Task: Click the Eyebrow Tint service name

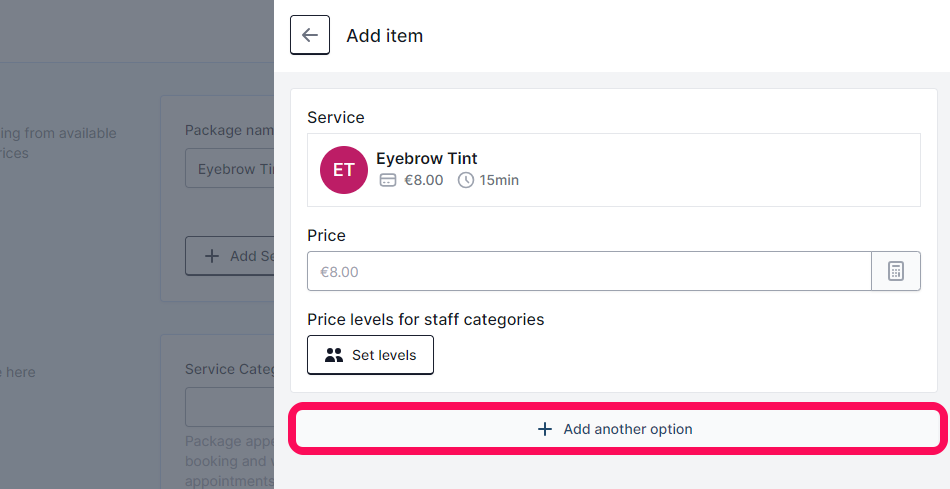Action: (427, 158)
